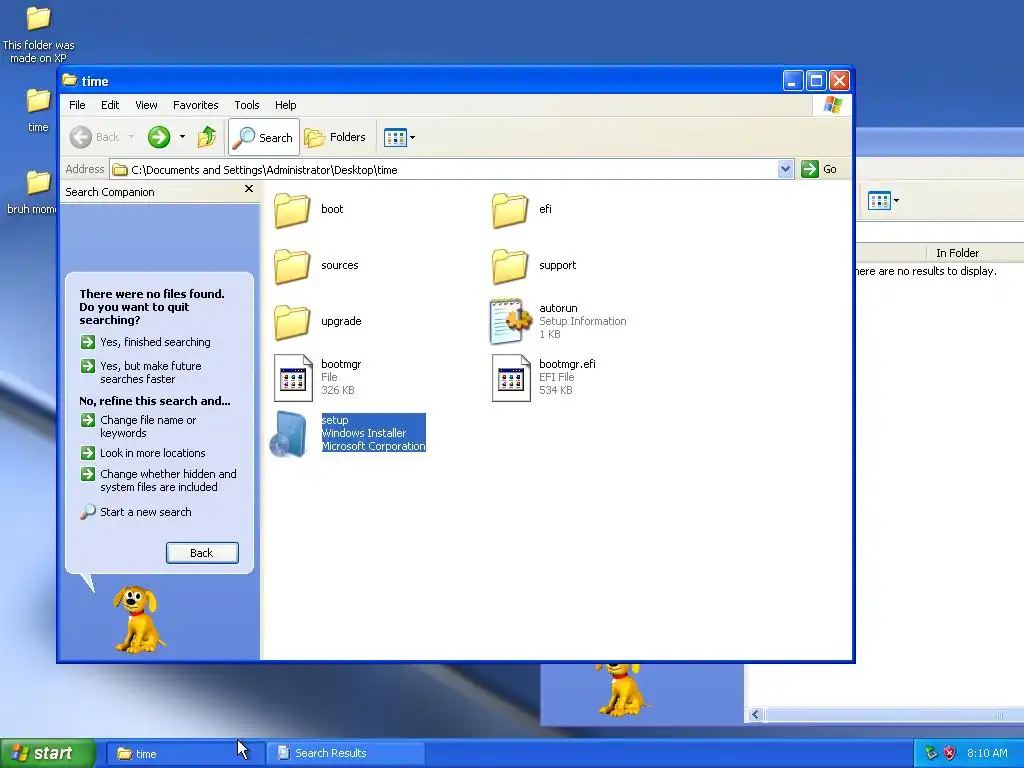1024x768 pixels.
Task: Switch to time taskbar button
Action: pos(184,754)
